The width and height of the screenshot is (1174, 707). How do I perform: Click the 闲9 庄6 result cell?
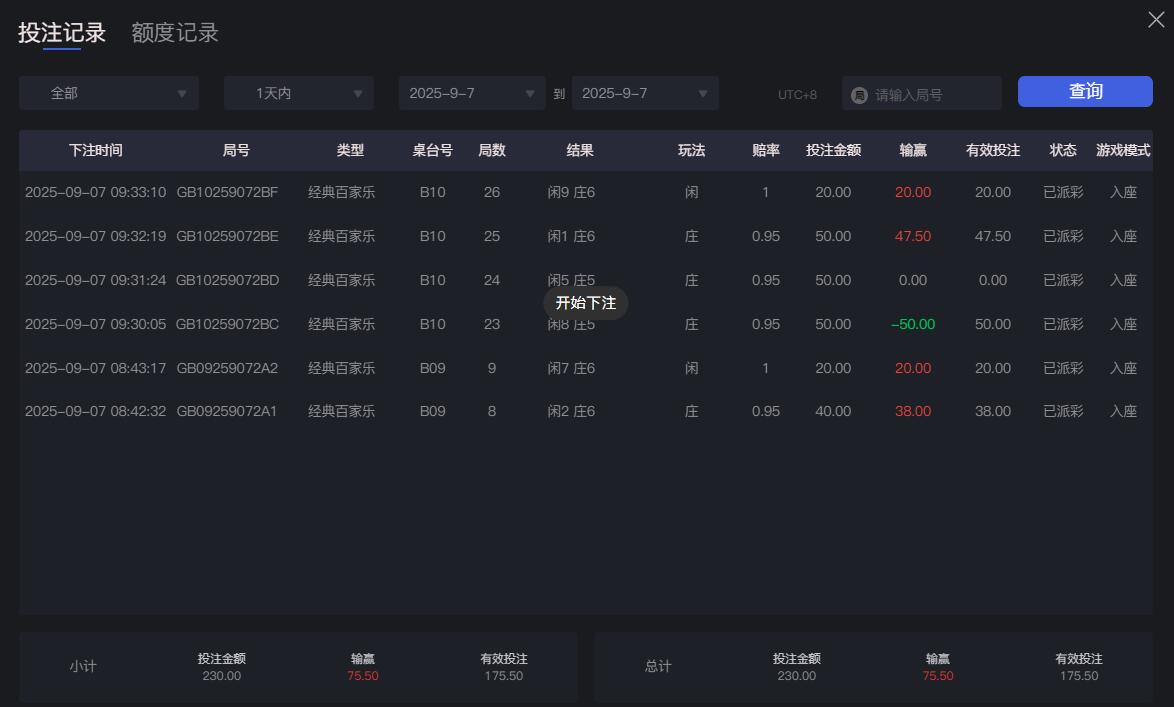tap(571, 192)
